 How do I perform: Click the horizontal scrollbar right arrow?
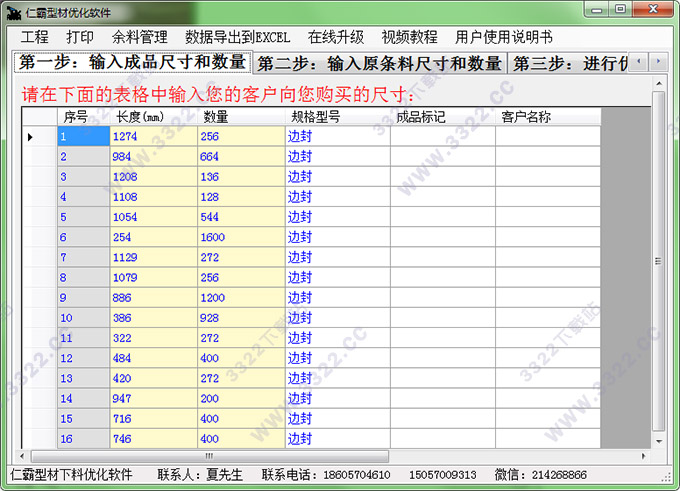pyautogui.click(x=644, y=456)
